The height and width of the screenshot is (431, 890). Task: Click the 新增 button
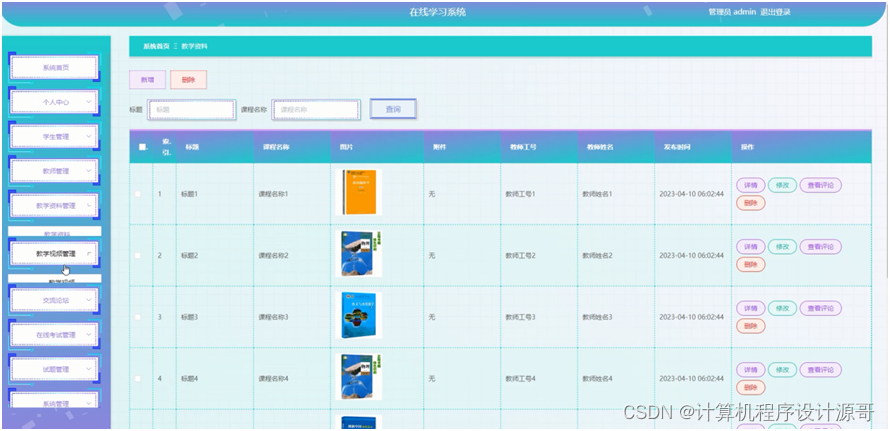click(x=148, y=80)
